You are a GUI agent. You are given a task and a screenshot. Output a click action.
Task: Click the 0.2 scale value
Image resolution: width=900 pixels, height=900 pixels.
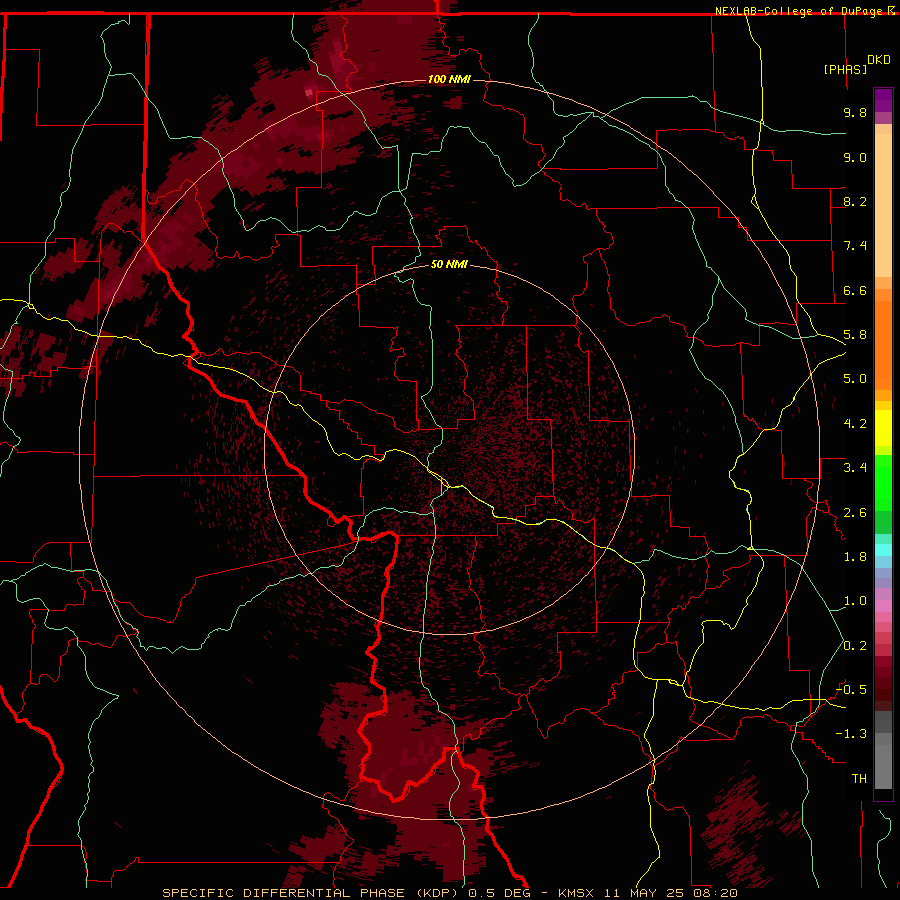(855, 646)
